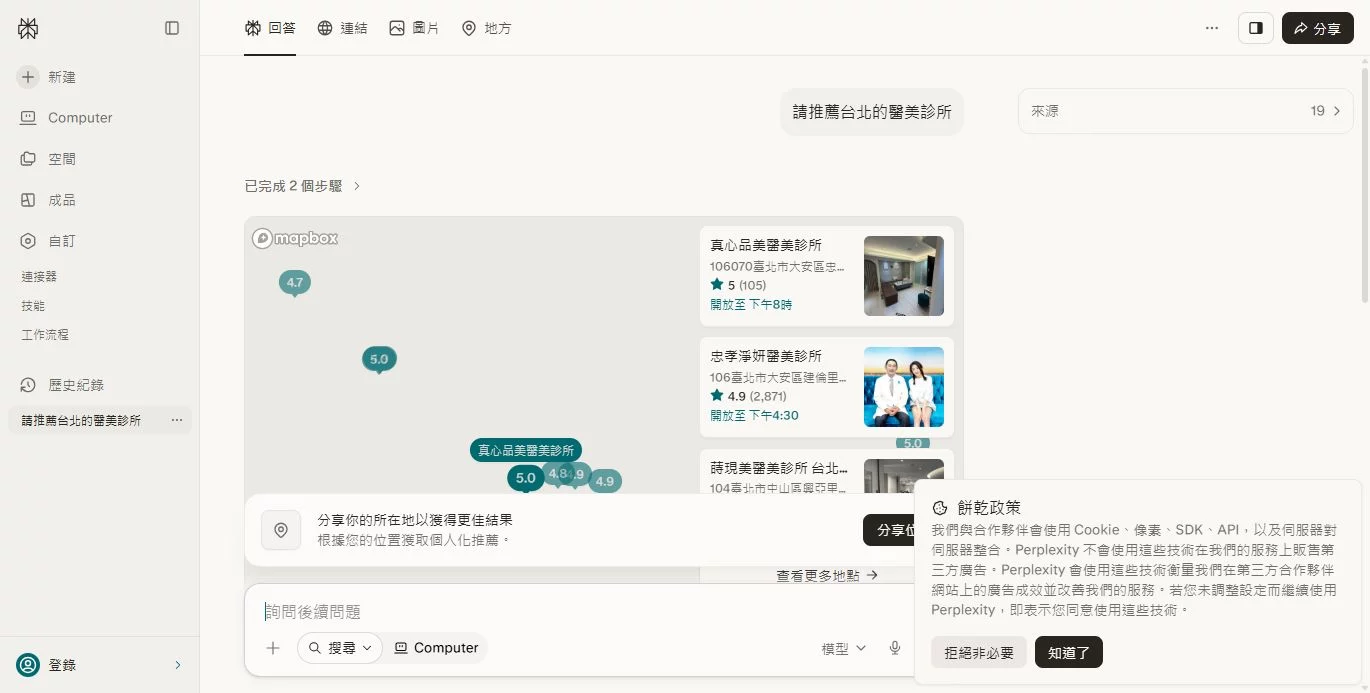
Task: Click the 真心品美醫美診所 room thumbnail
Action: point(904,276)
